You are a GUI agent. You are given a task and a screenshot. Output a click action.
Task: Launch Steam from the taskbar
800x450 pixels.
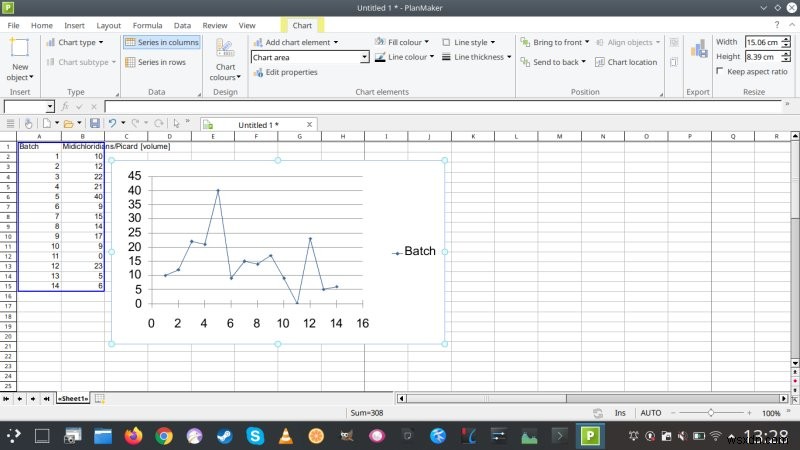pos(224,436)
